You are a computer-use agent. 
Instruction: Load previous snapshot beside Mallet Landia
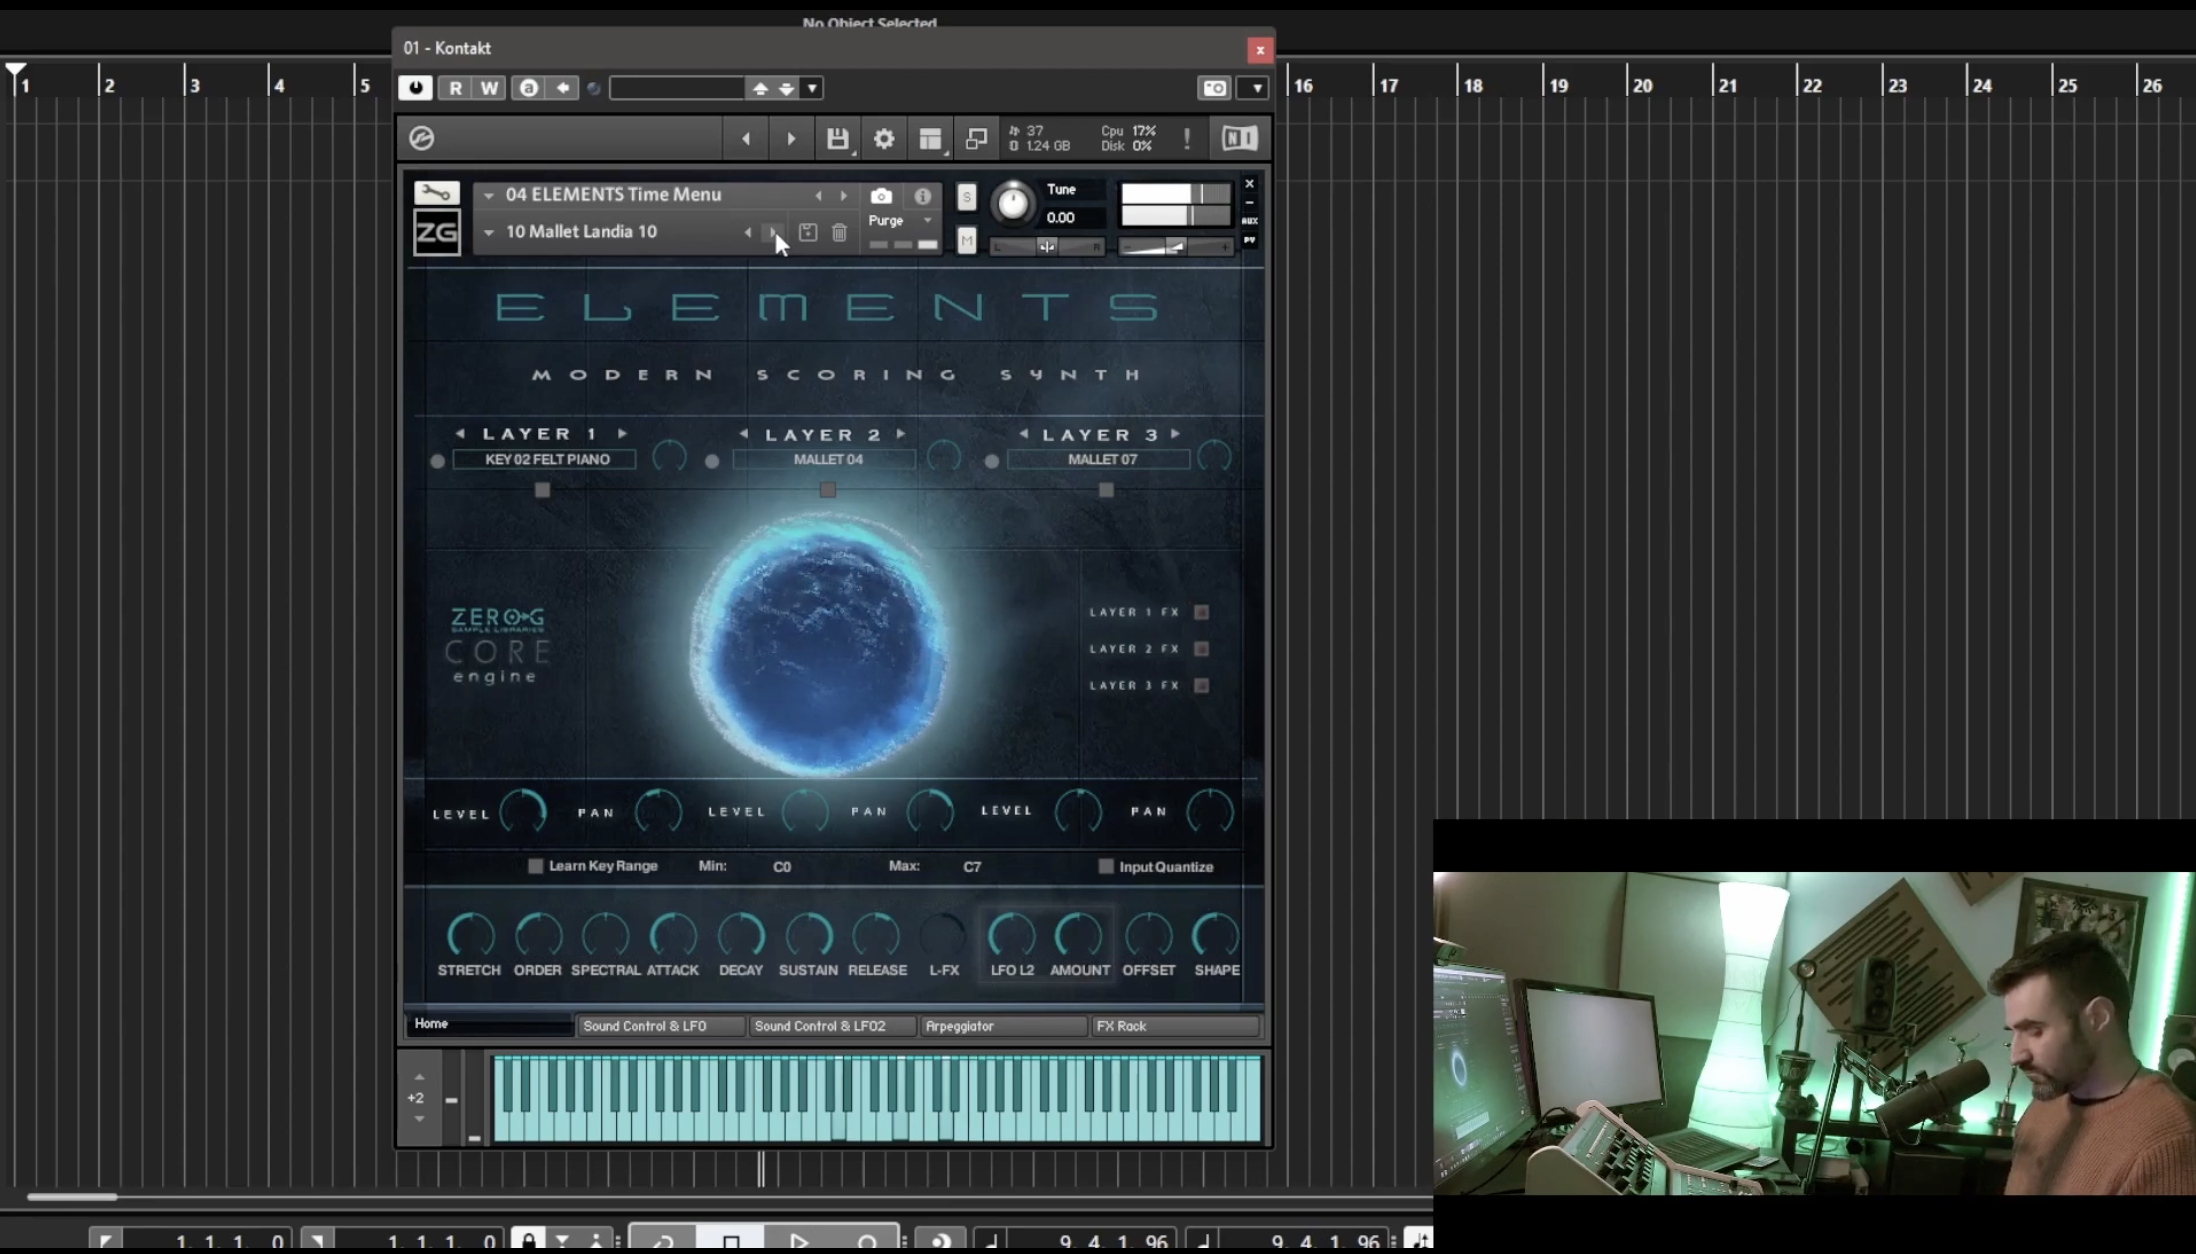click(748, 233)
